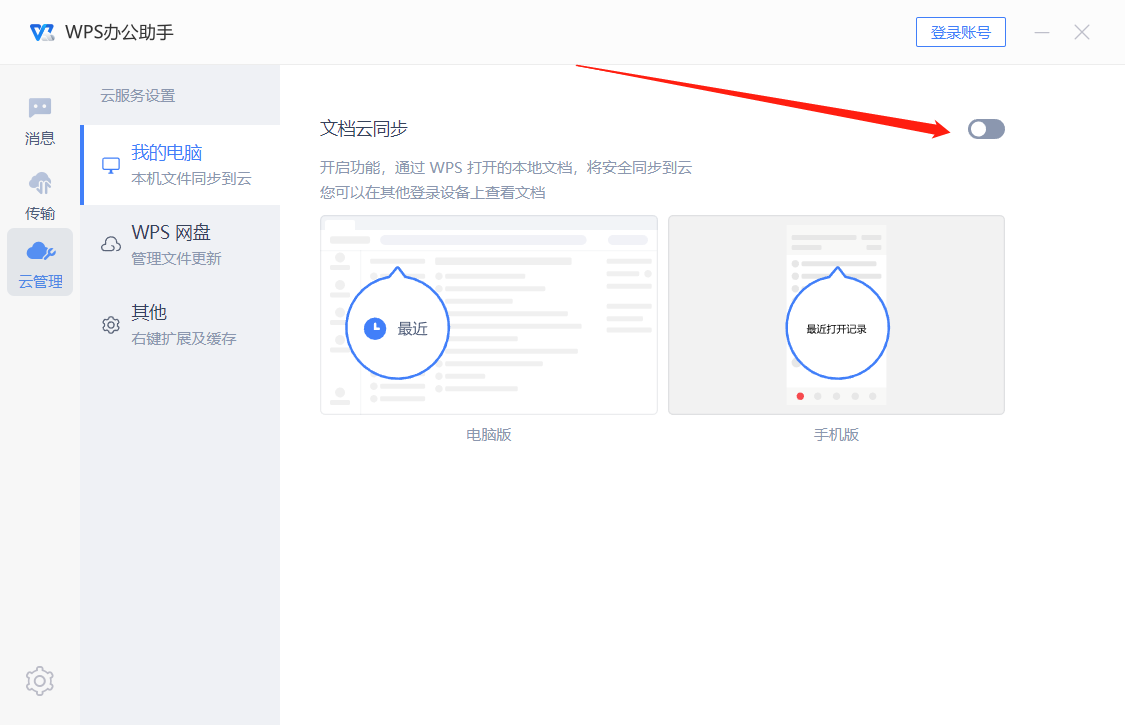This screenshot has height=725, width=1125.
Task: Switch to WPS 网盘 tab
Action: 182,245
